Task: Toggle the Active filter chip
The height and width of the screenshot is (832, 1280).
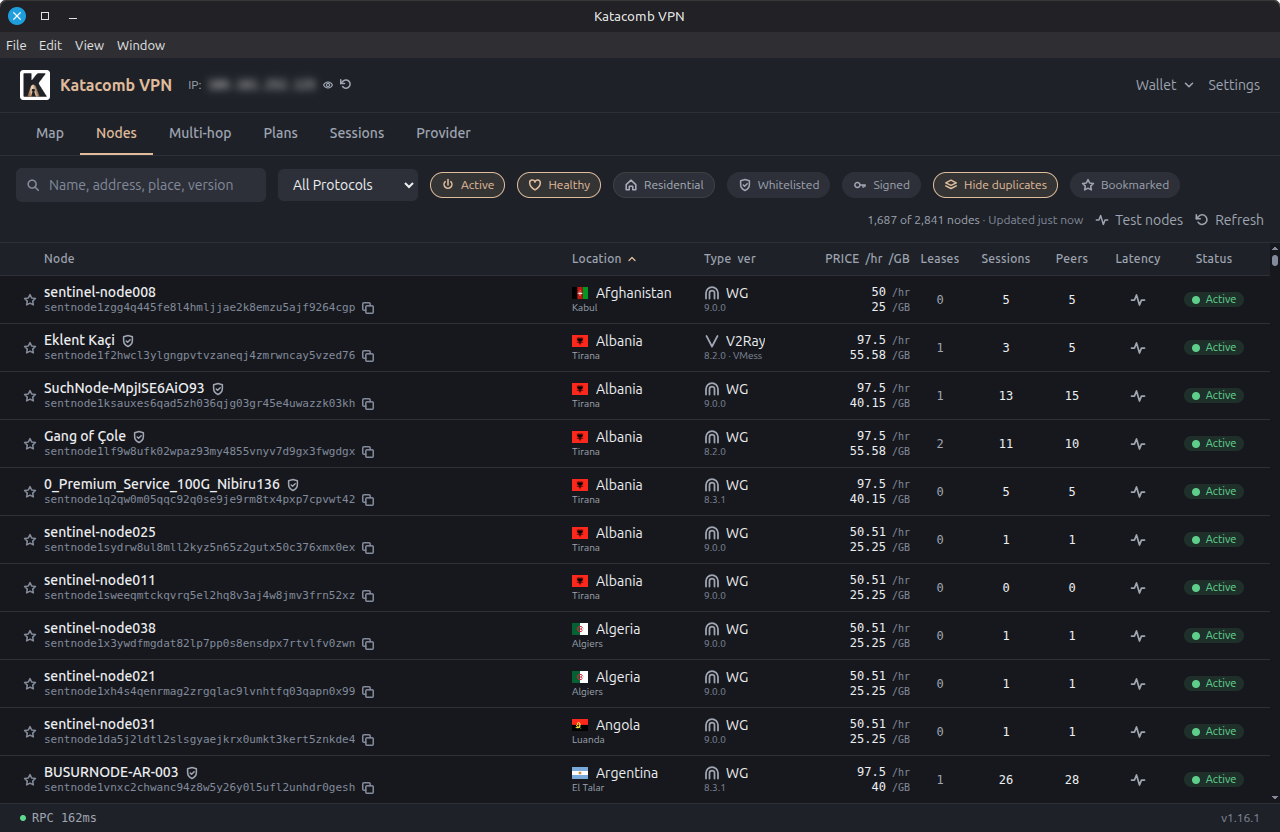Action: tap(467, 185)
